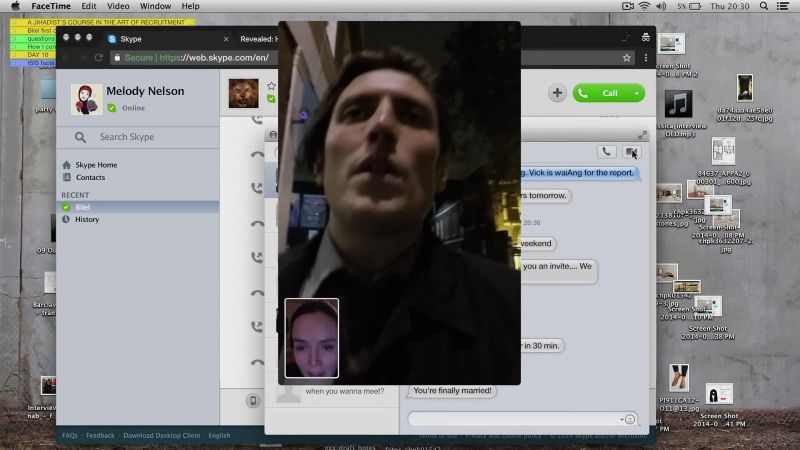Favorite the contact with the star toggle
Image resolution: width=800 pixels, height=450 pixels.
click(x=271, y=86)
